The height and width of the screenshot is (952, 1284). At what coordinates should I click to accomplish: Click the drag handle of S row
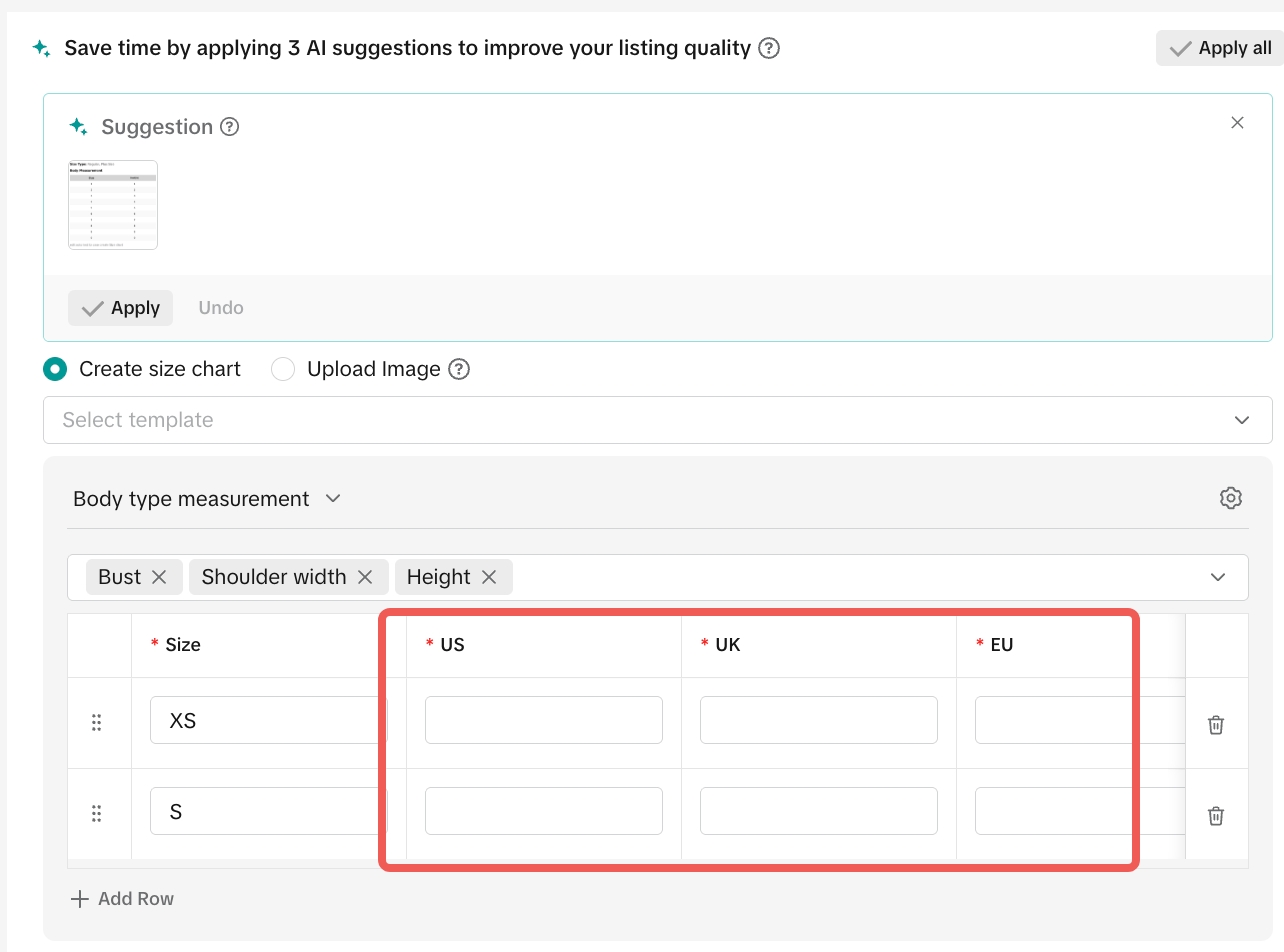click(97, 813)
